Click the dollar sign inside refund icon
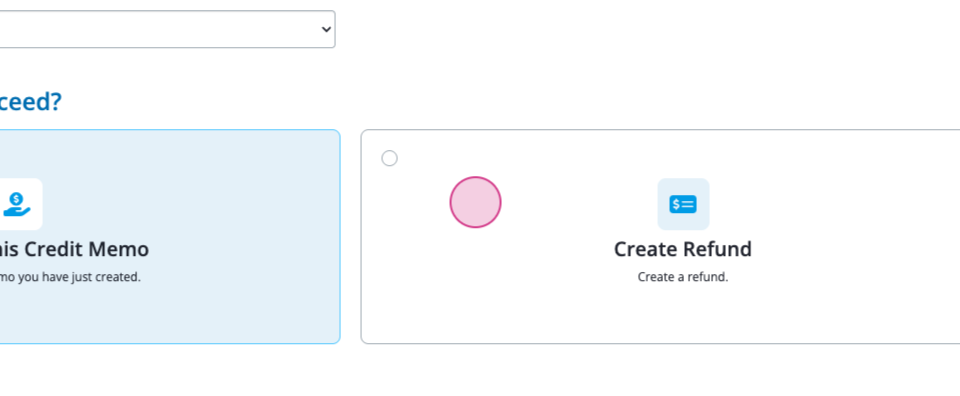Viewport: 960px width, 396px height. pyautogui.click(x=676, y=204)
